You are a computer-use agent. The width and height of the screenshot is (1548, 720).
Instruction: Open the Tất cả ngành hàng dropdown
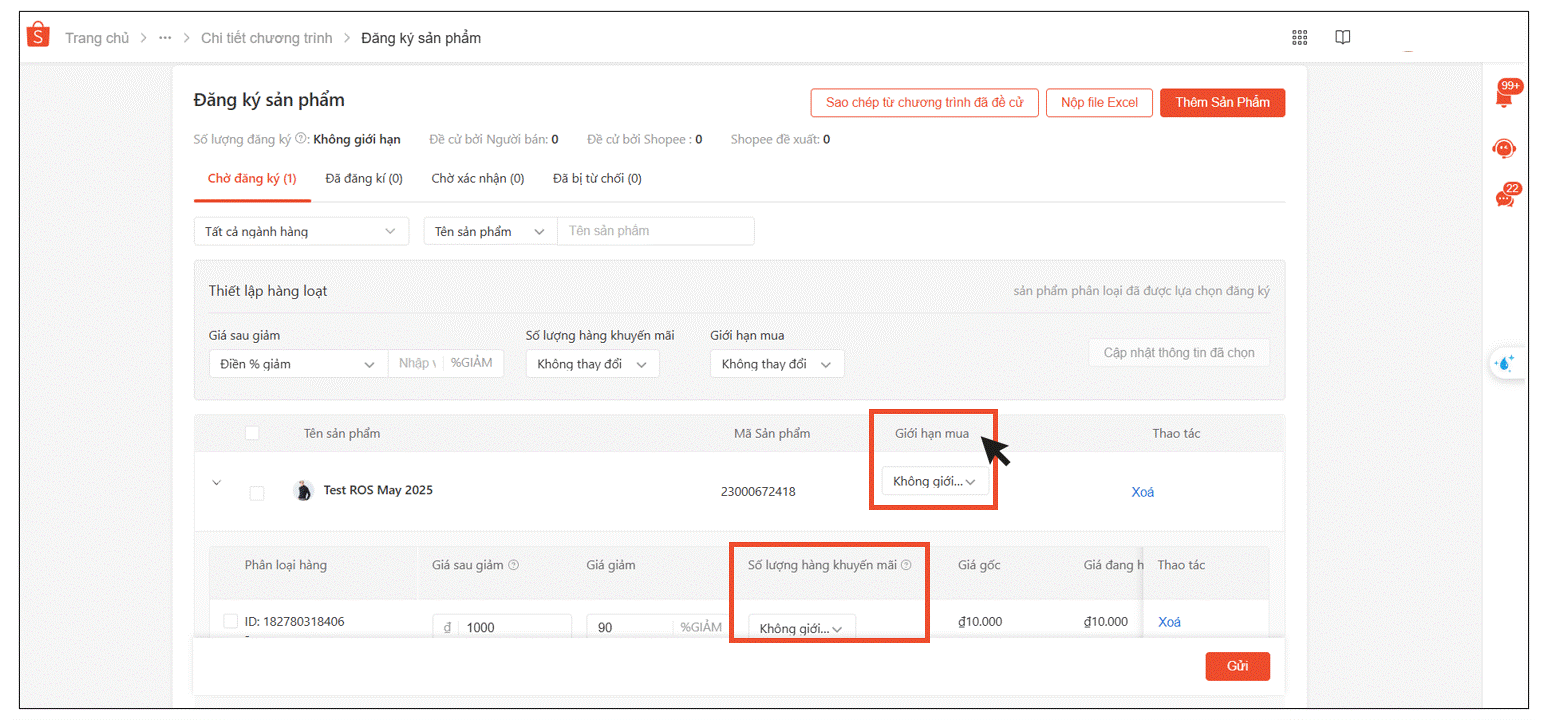pos(301,231)
